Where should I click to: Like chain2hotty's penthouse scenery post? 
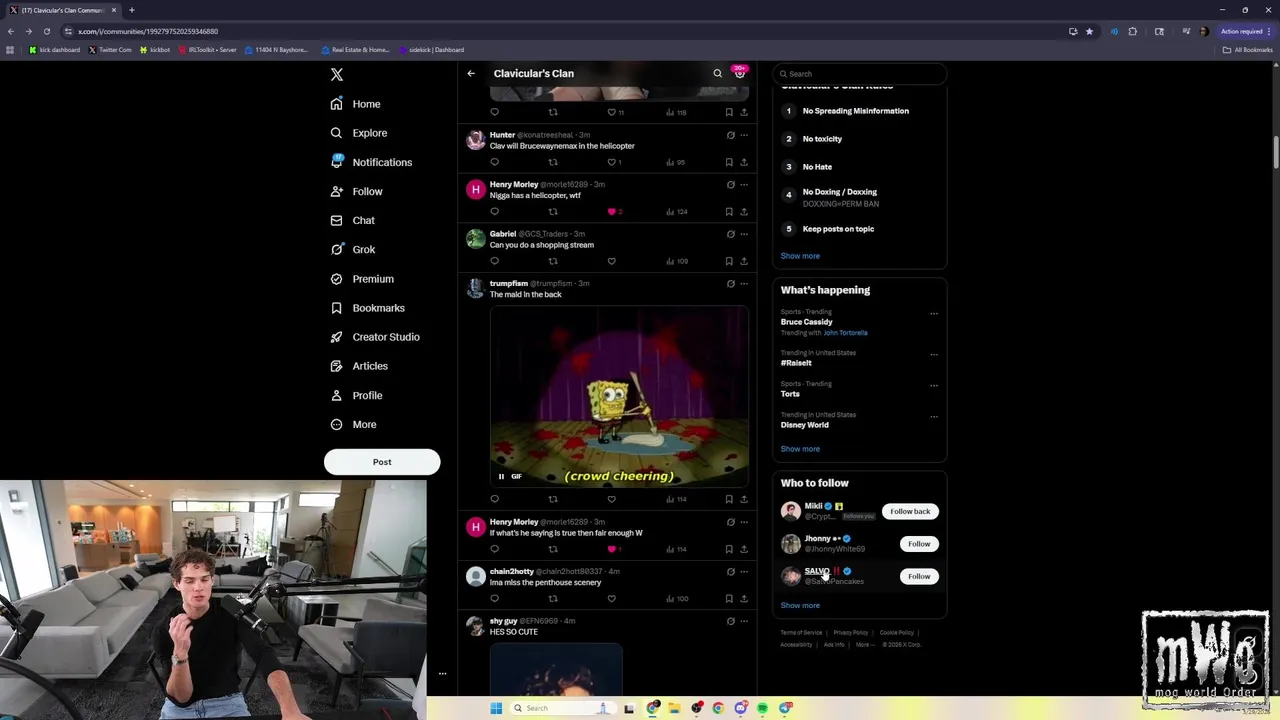tap(611, 599)
